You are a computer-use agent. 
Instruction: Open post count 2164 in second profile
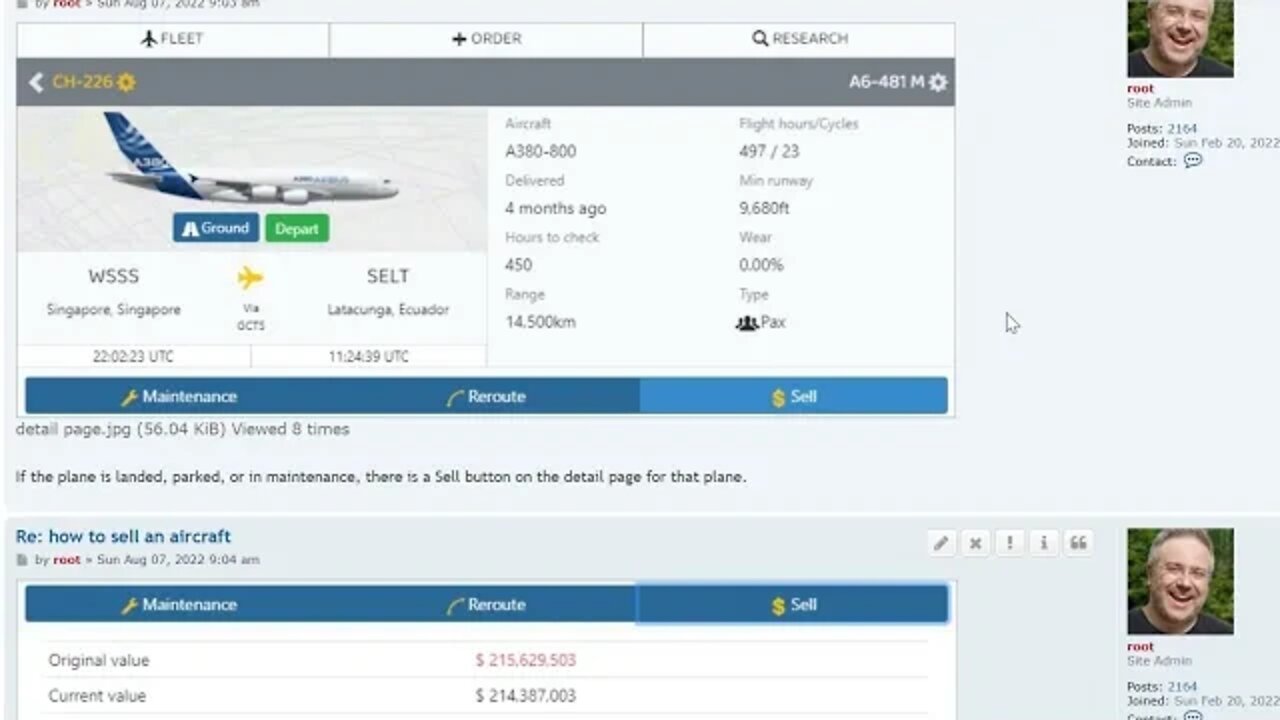(1182, 687)
